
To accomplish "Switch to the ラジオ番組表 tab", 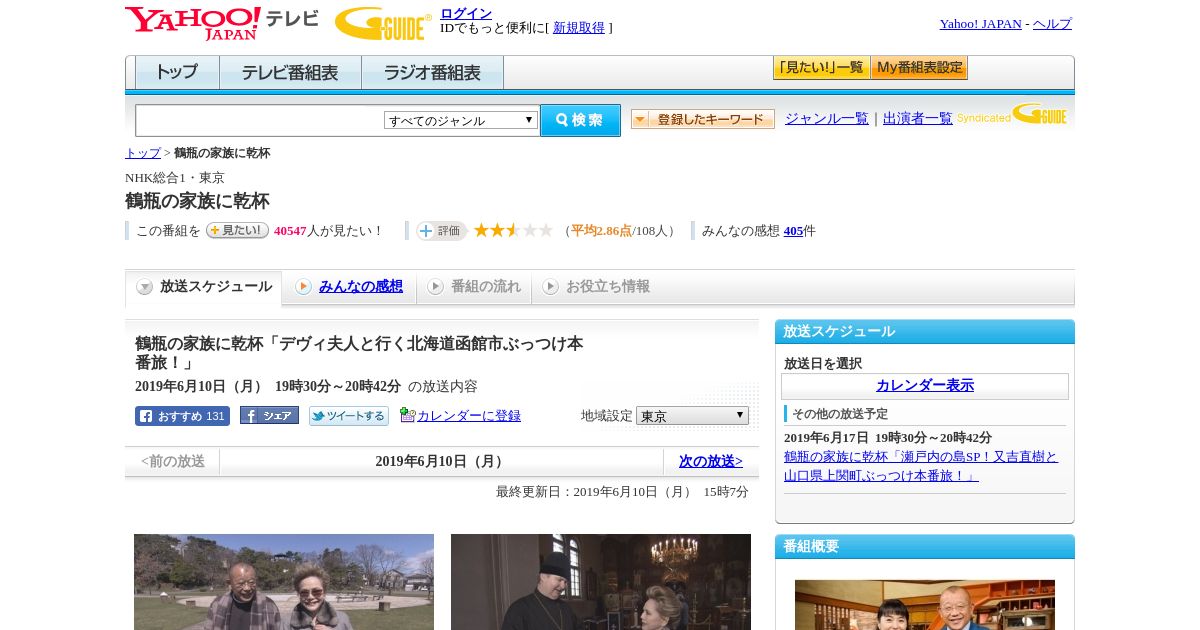I will [x=432, y=73].
